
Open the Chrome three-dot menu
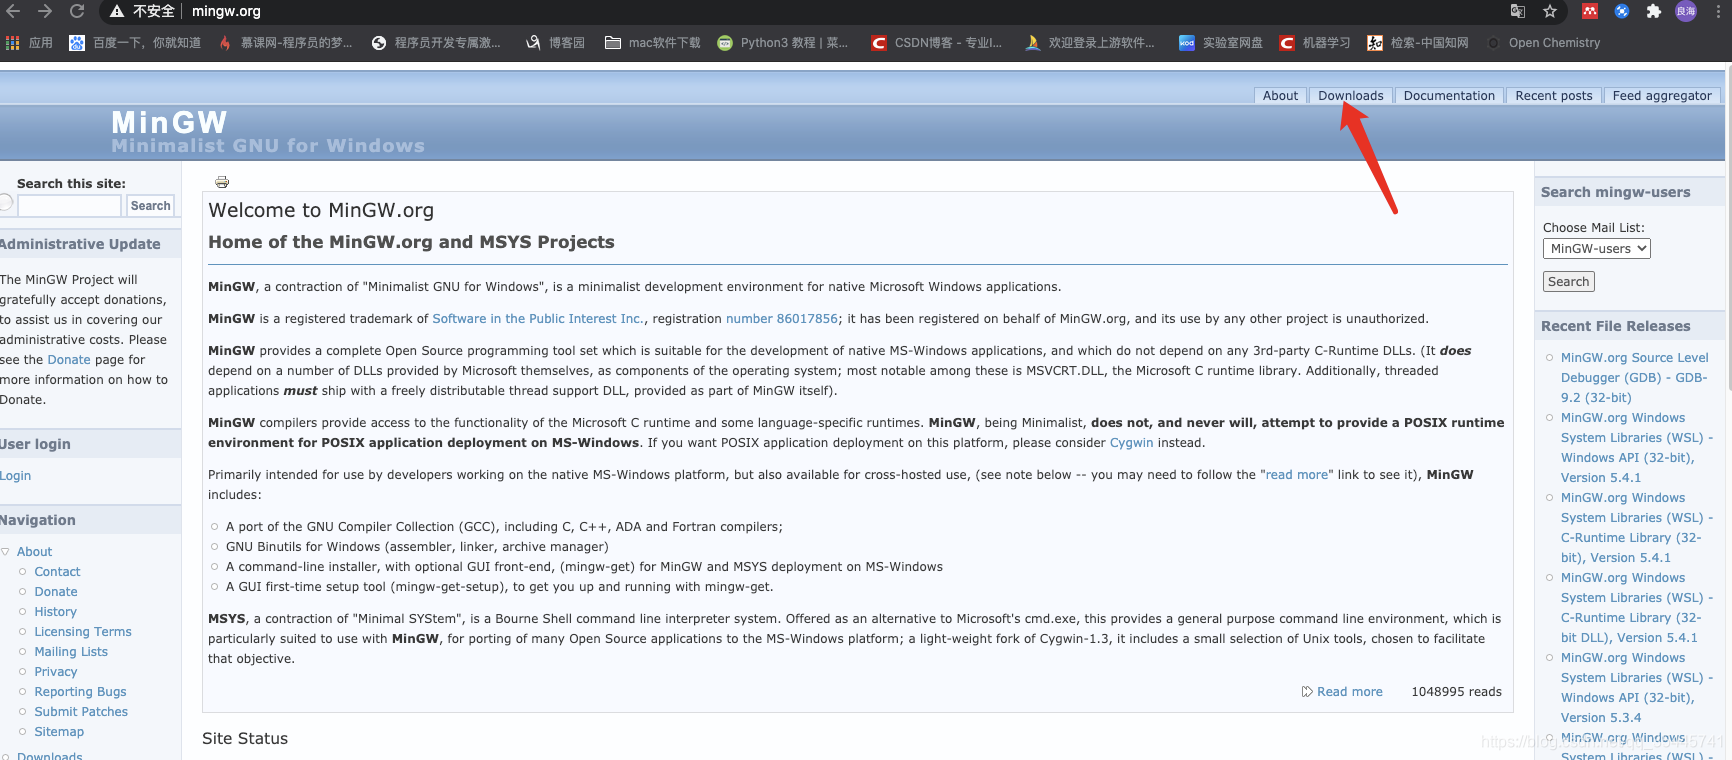pos(1718,11)
